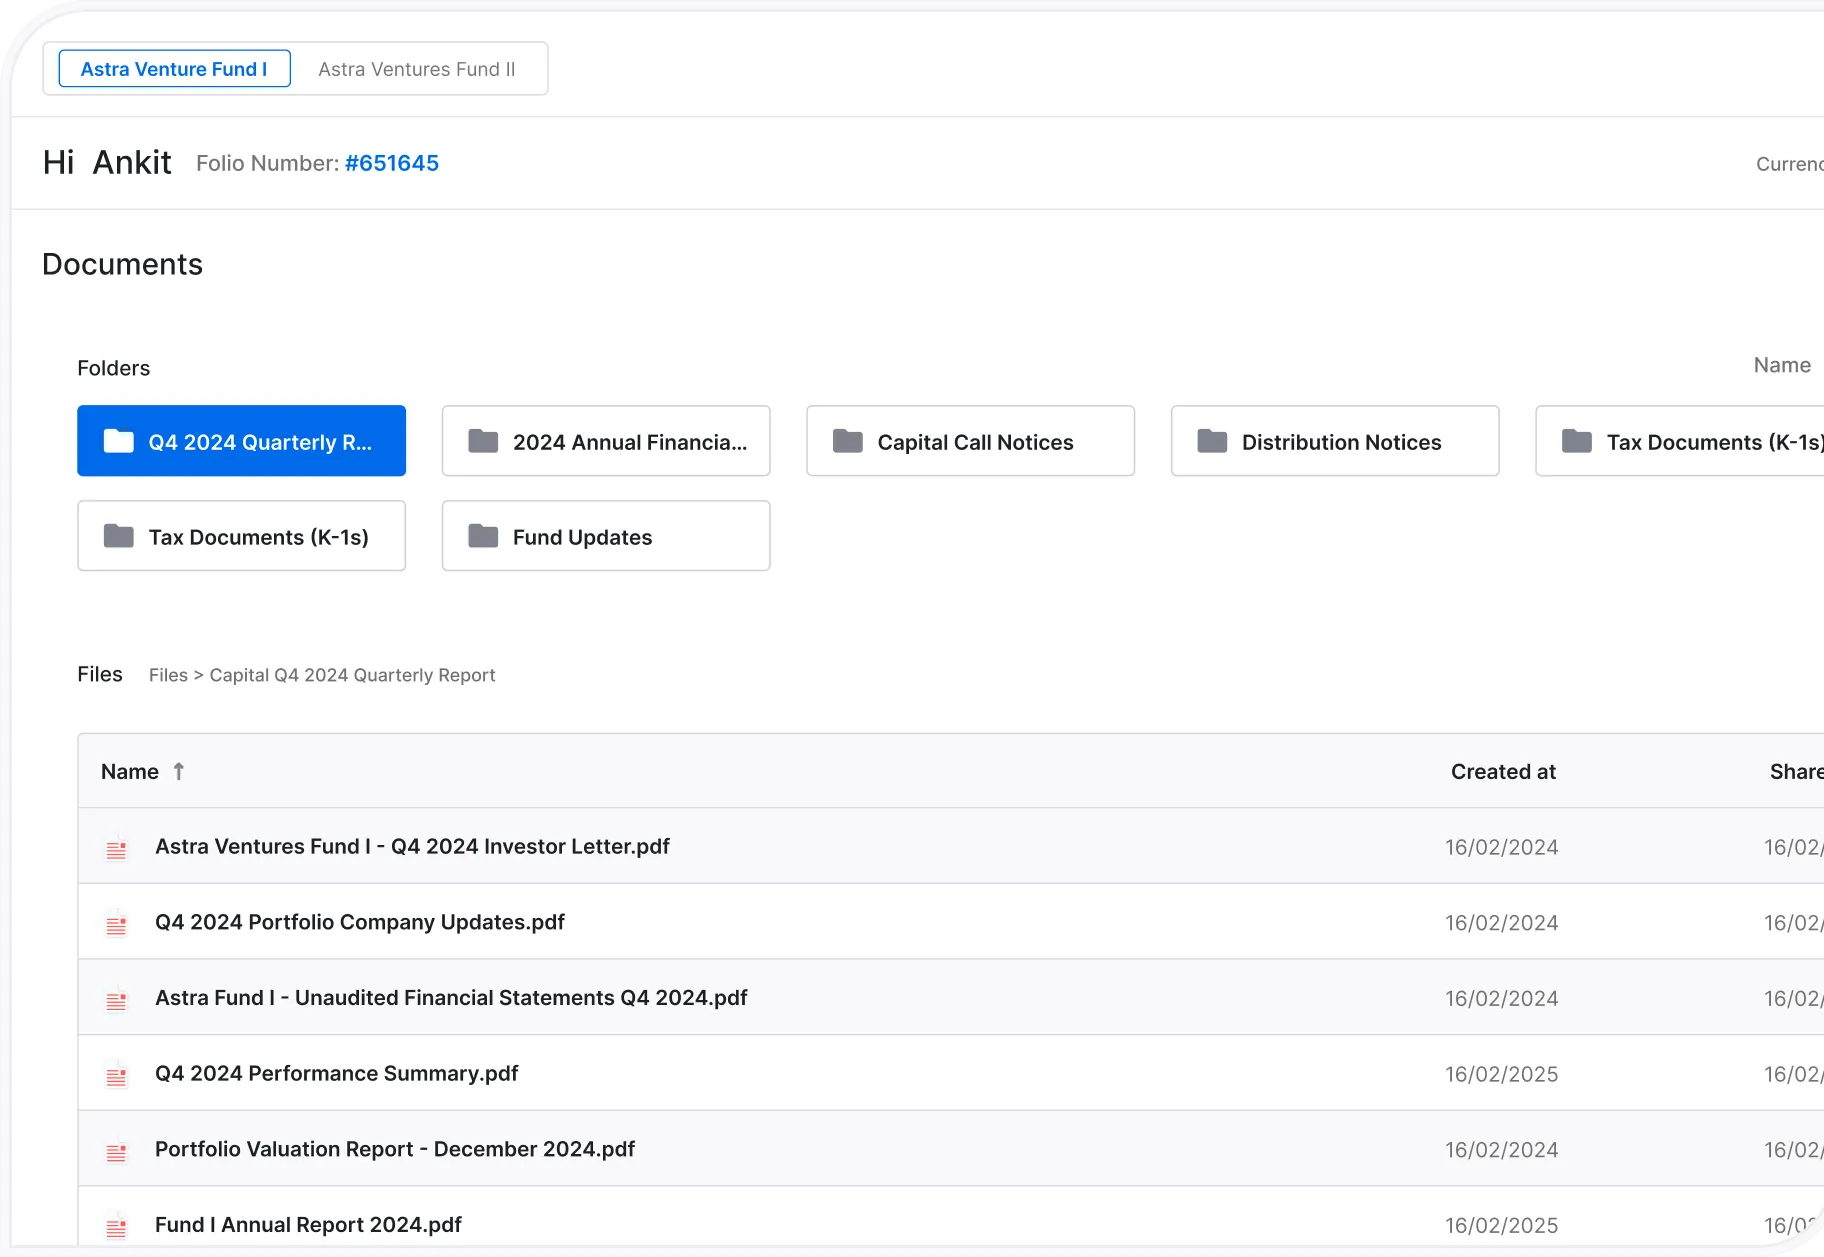Screen dimensions: 1824x1257
Task: Click the Created at column header
Action: pos(1503,771)
